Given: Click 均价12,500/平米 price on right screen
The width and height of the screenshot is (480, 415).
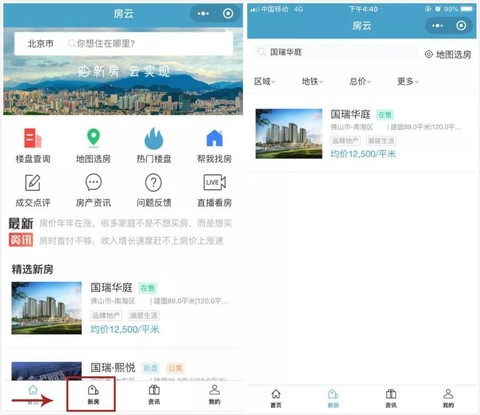Looking at the screenshot, I should point(363,154).
